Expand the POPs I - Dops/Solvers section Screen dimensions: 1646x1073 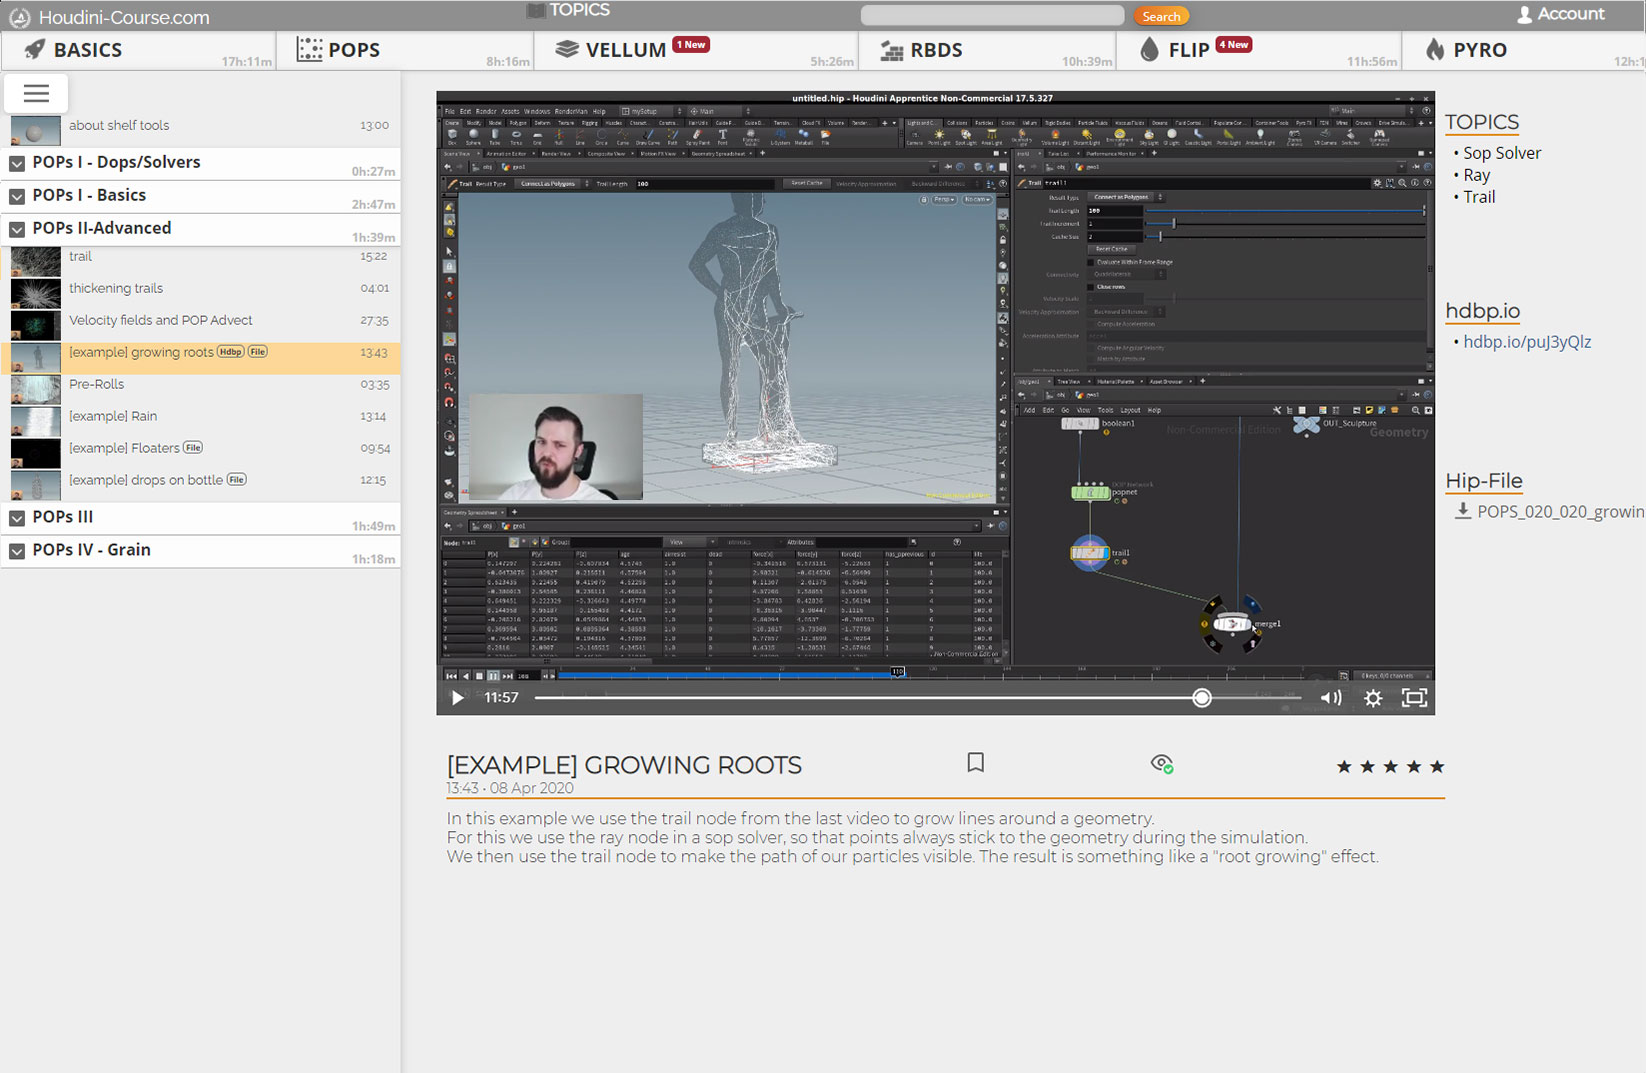tap(16, 162)
